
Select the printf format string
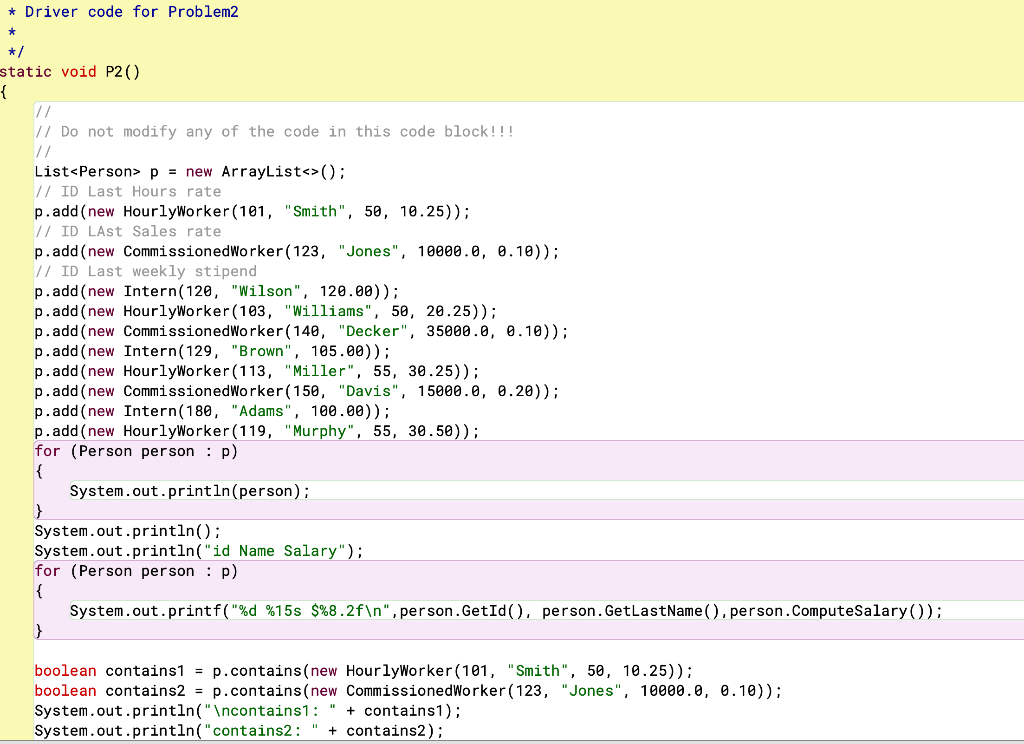coord(312,611)
